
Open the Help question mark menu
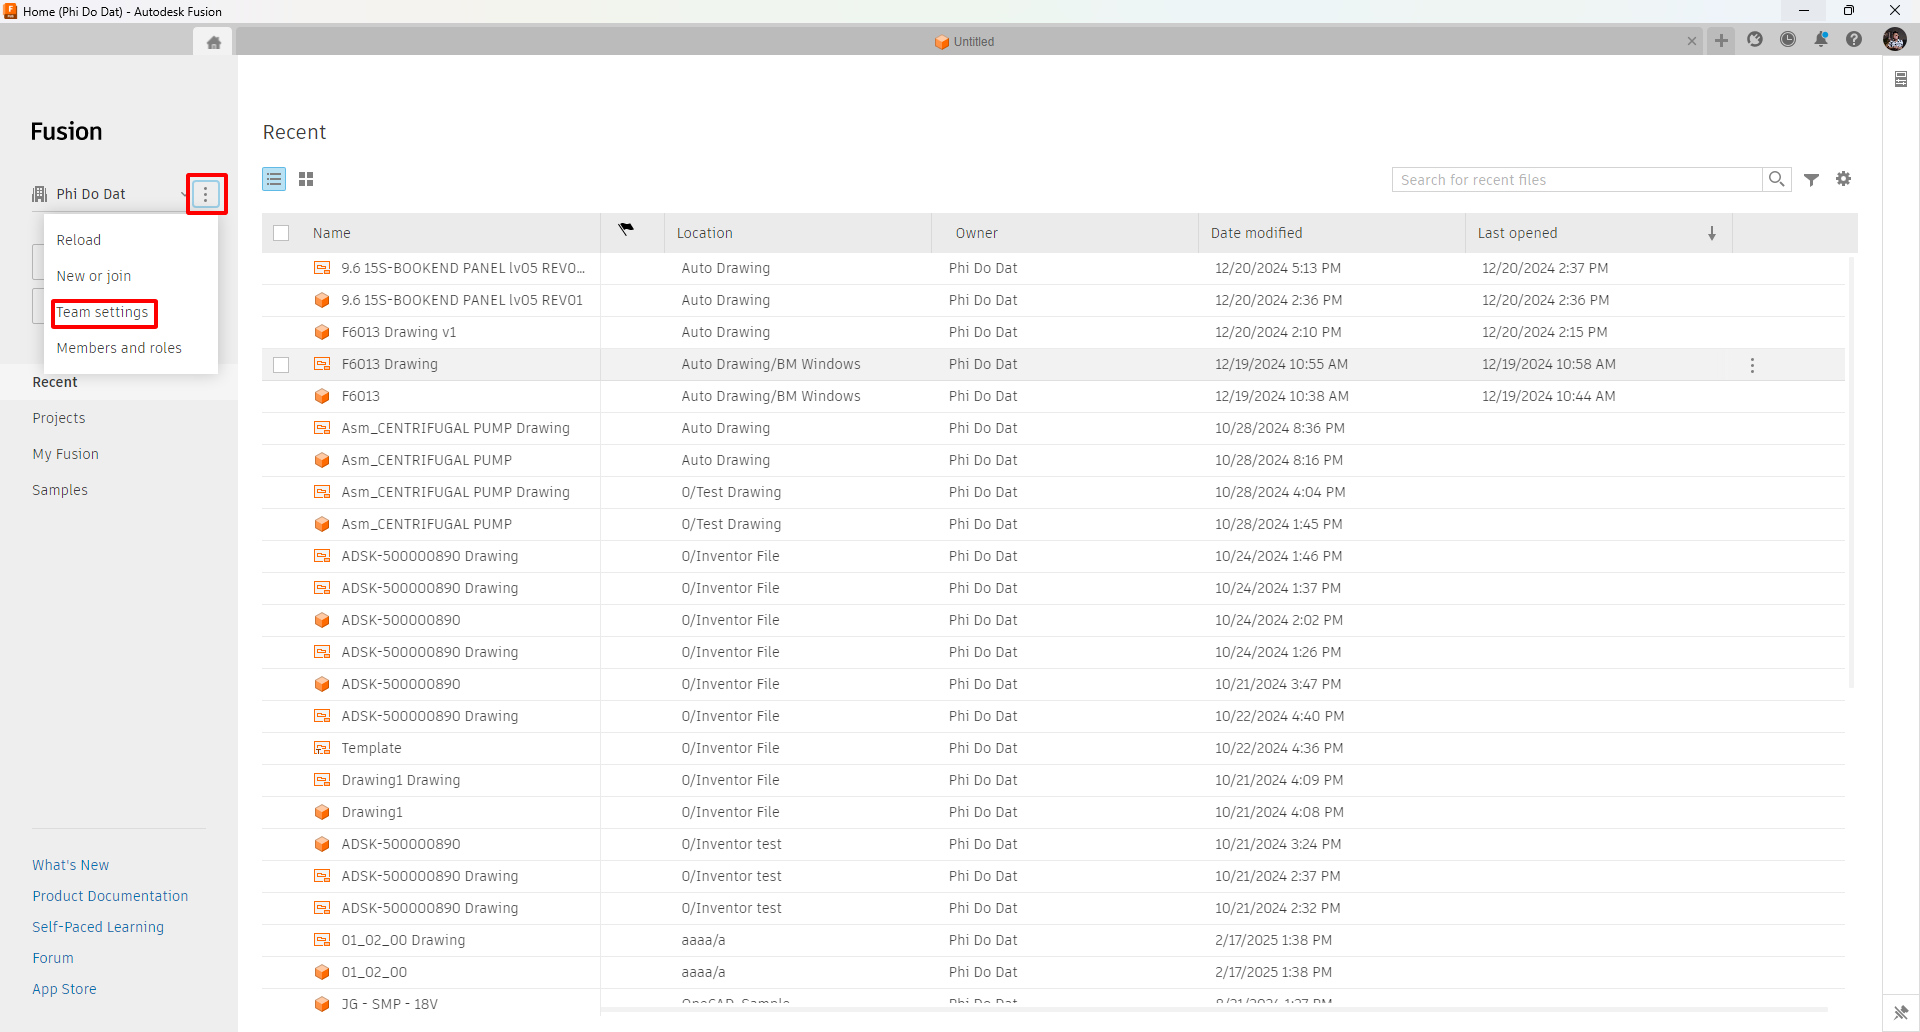click(1854, 40)
